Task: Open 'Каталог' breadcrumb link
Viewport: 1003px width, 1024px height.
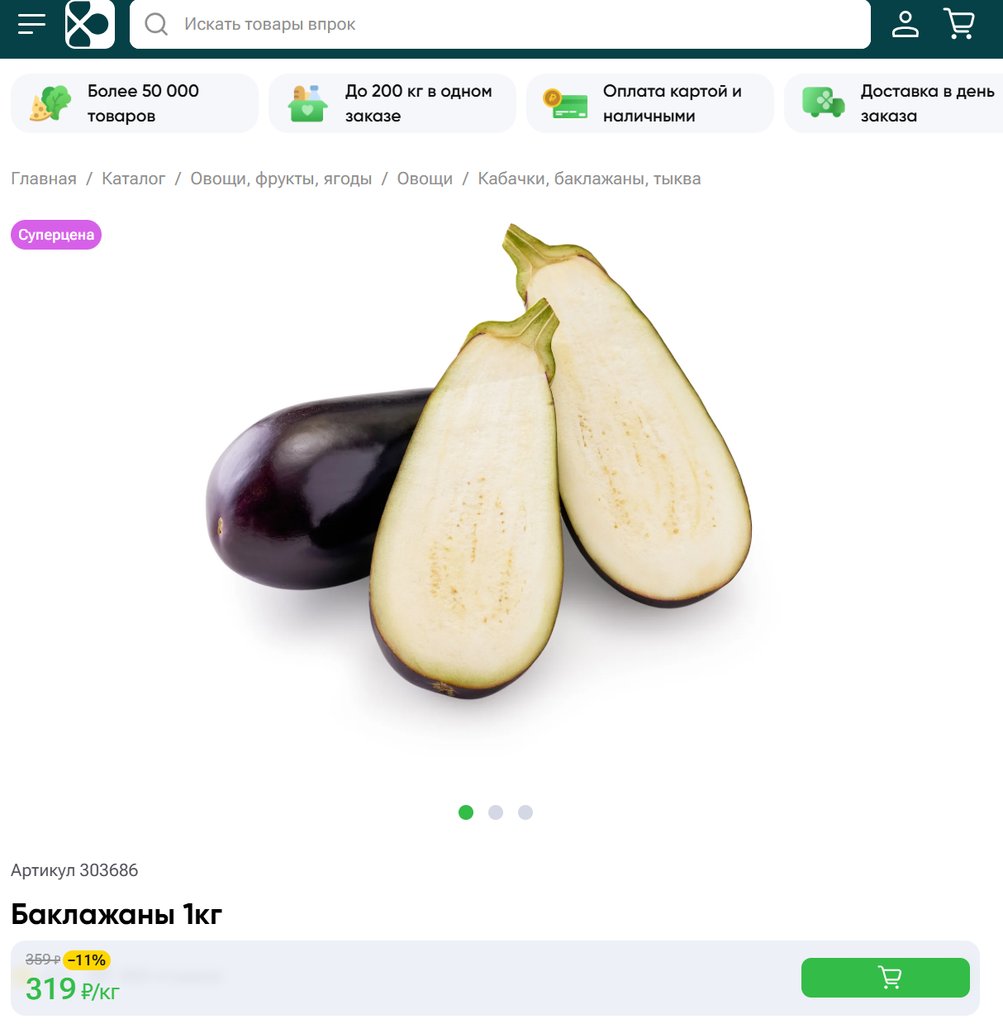Action: [x=133, y=178]
